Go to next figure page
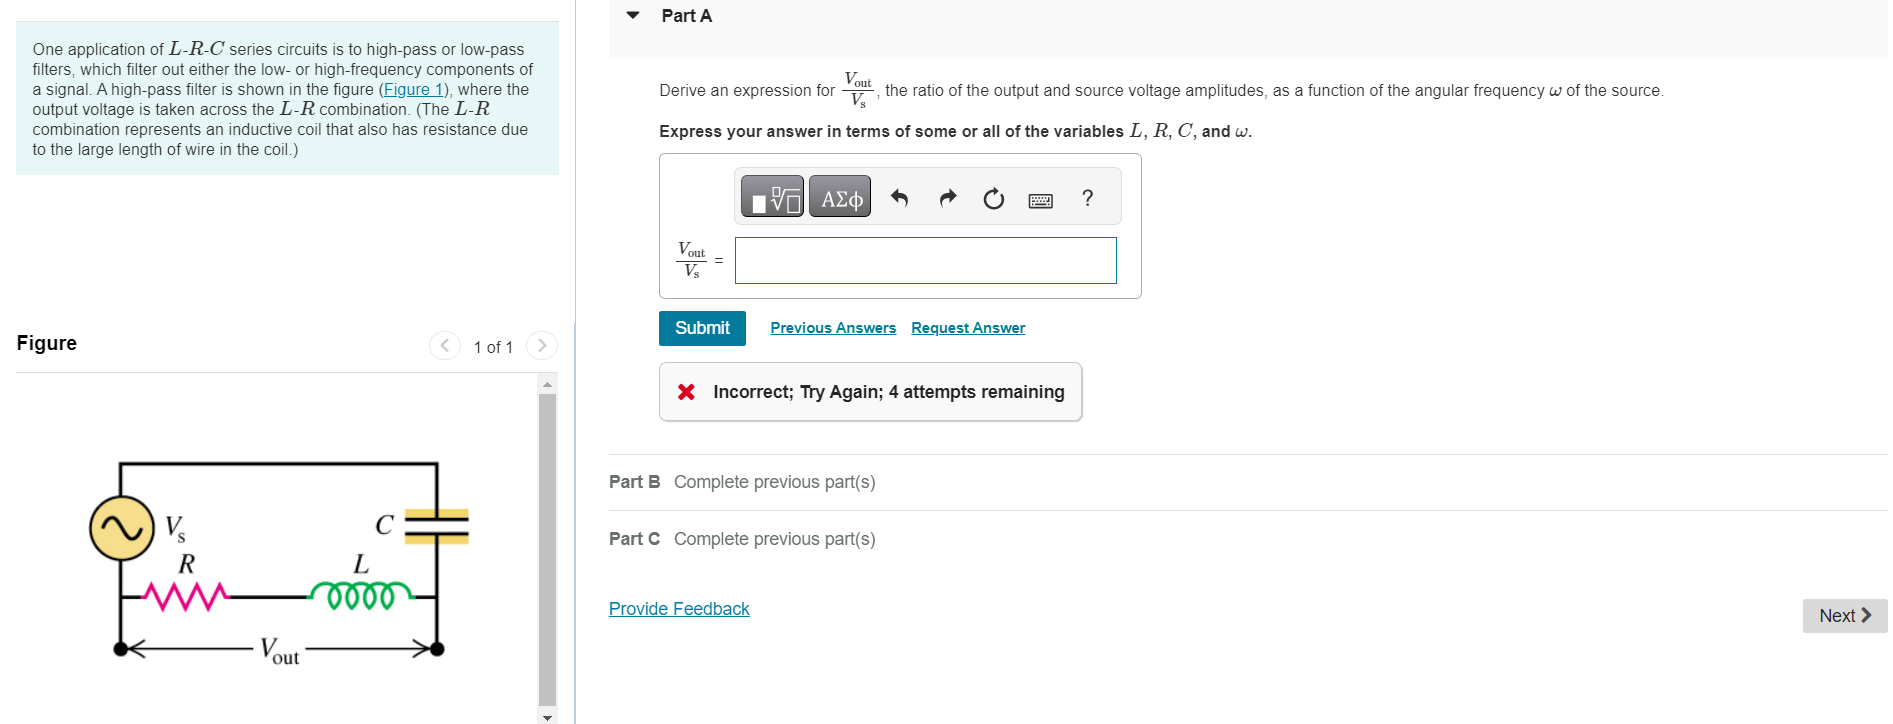Viewport: 1893px width, 724px height. [541, 345]
